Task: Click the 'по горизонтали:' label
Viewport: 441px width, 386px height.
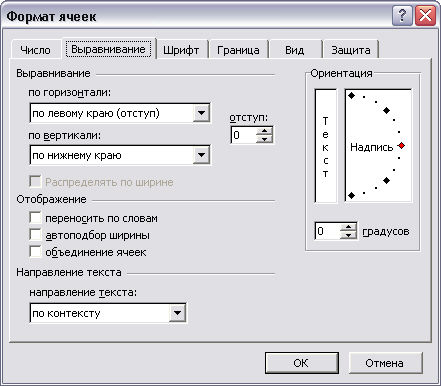Action: pos(69,92)
